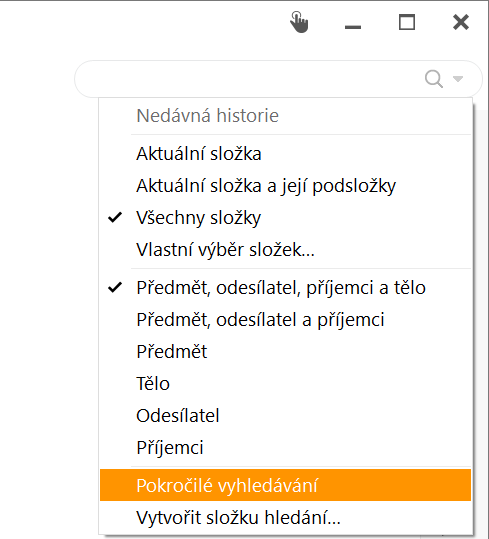Focus the search text field

(x=249, y=79)
